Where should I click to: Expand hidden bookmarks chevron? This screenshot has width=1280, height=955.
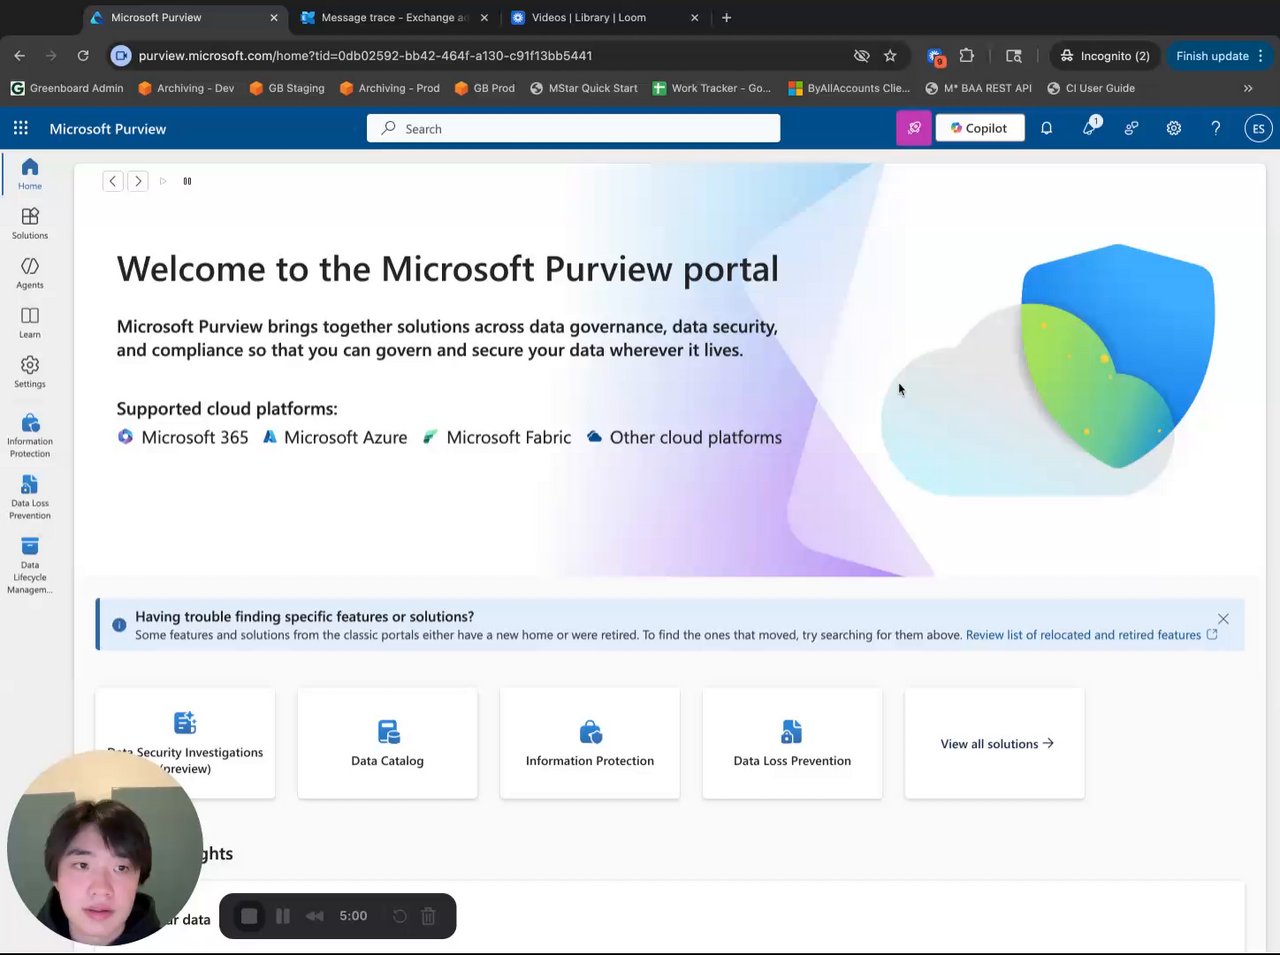1248,88
